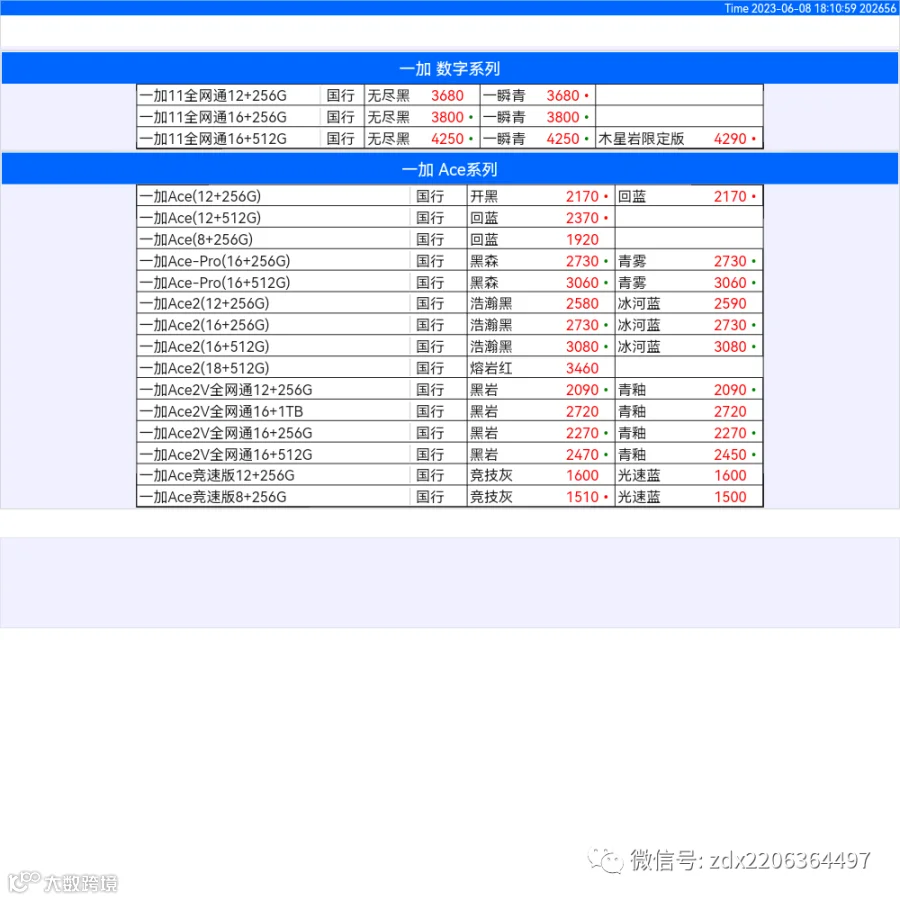
Task: Click "青雾" in the Ace-Pro(16+256G) row
Action: tap(632, 261)
